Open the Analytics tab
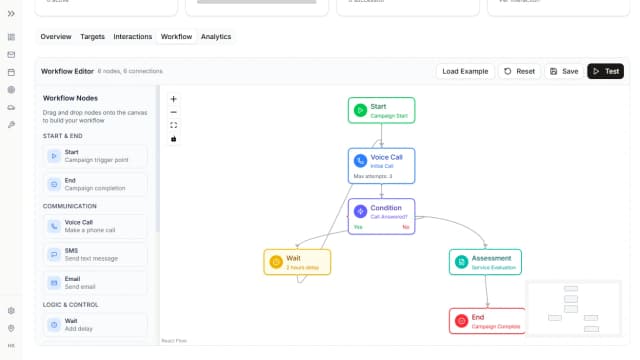Viewport: 640px width, 360px height. pos(216,37)
